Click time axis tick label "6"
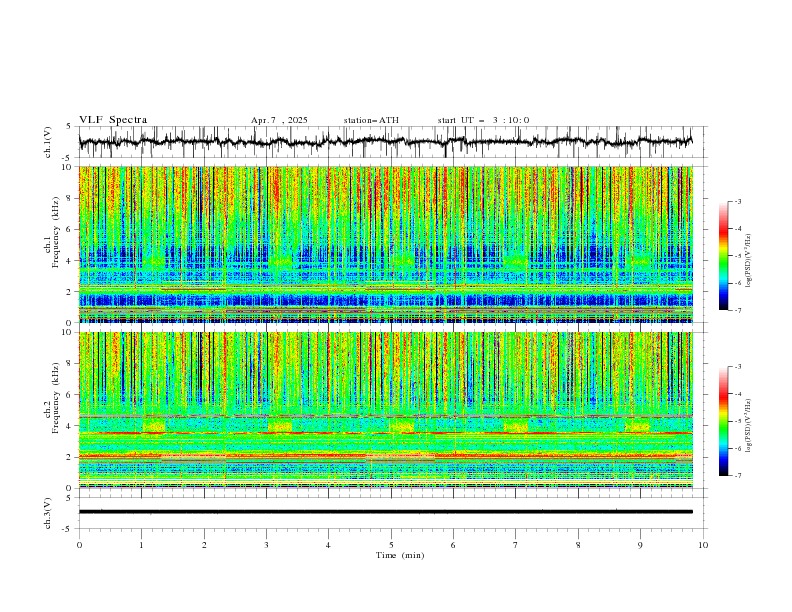Screen dimensions: 792x612 click(x=453, y=545)
